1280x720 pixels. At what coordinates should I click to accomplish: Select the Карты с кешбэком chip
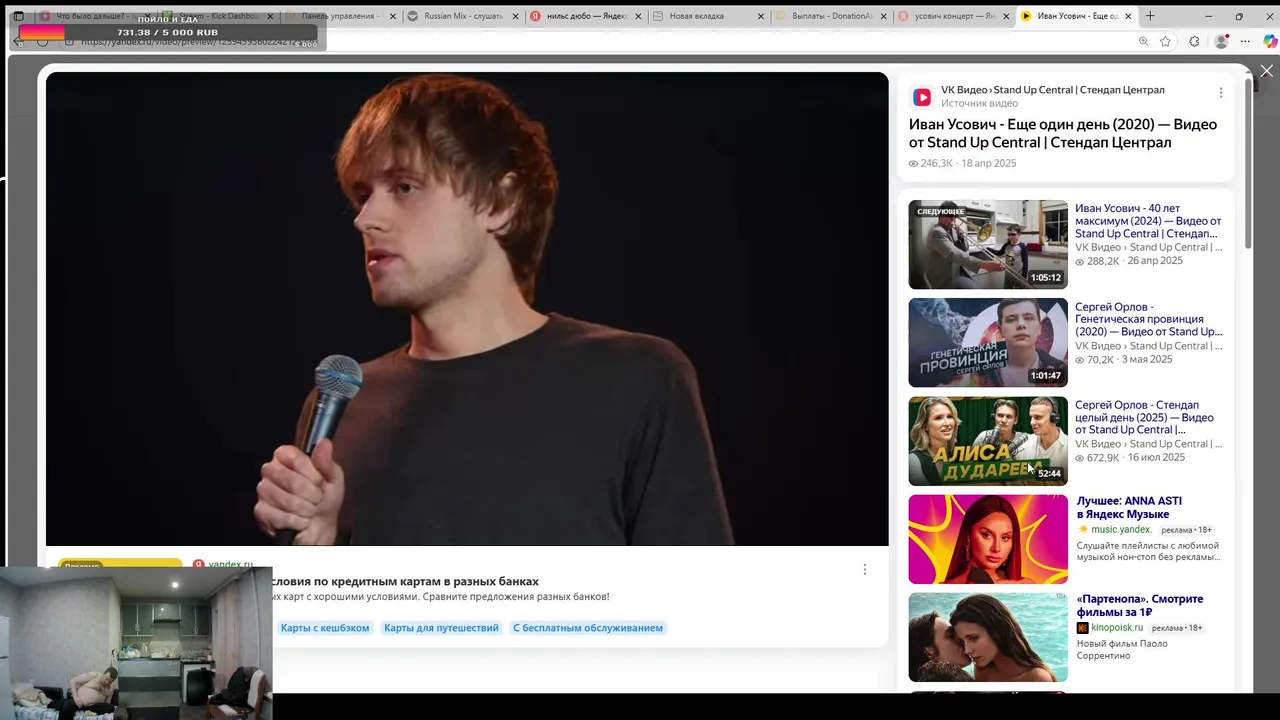[x=325, y=628]
